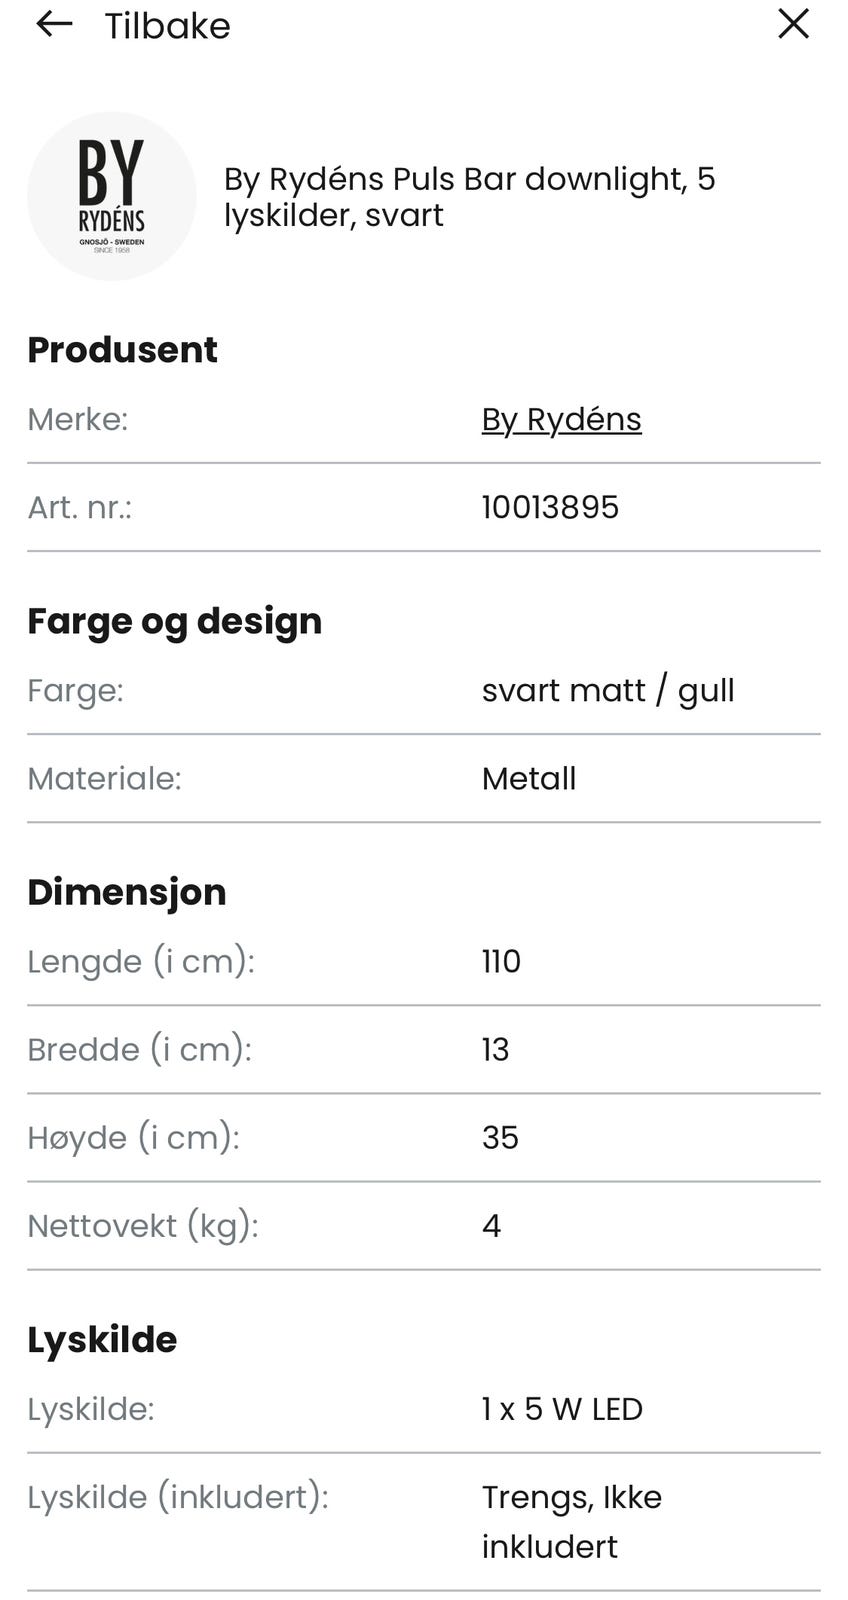Select the length value 110

[501, 961]
